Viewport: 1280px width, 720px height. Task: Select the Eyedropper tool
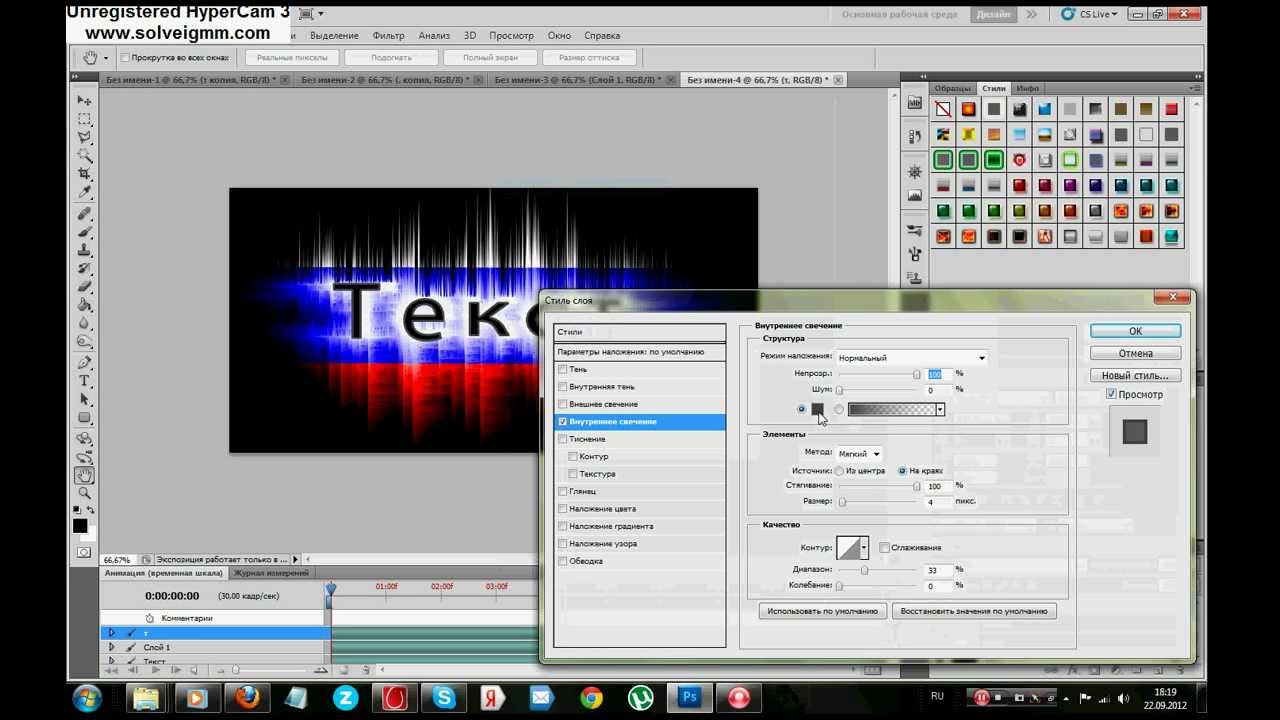(x=85, y=191)
